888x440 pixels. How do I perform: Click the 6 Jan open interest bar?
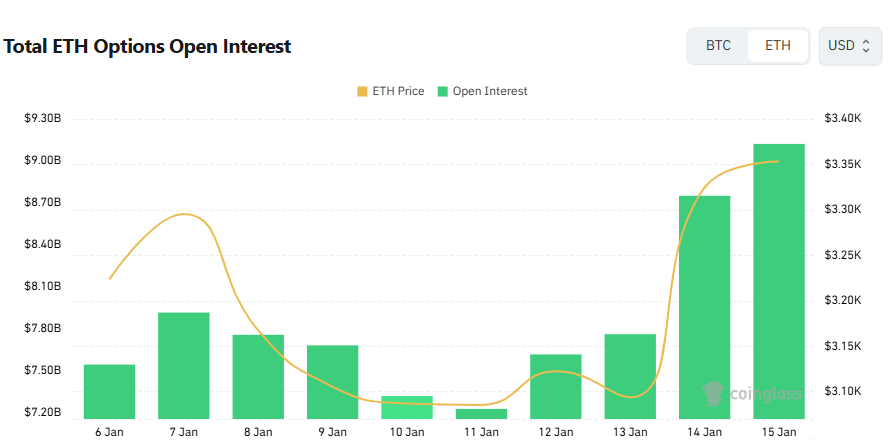[x=109, y=391]
